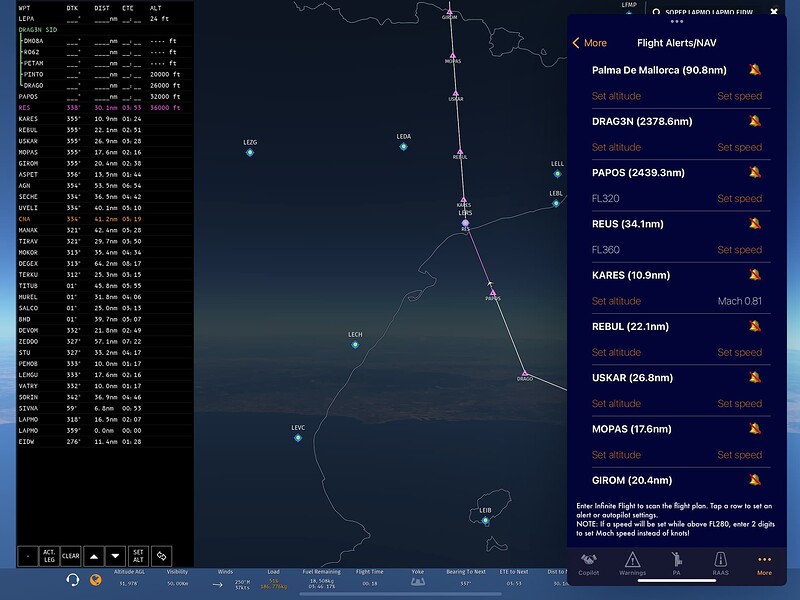The image size is (800, 600).
Task: Toggle alert bell for GIROM
Action: tap(755, 480)
